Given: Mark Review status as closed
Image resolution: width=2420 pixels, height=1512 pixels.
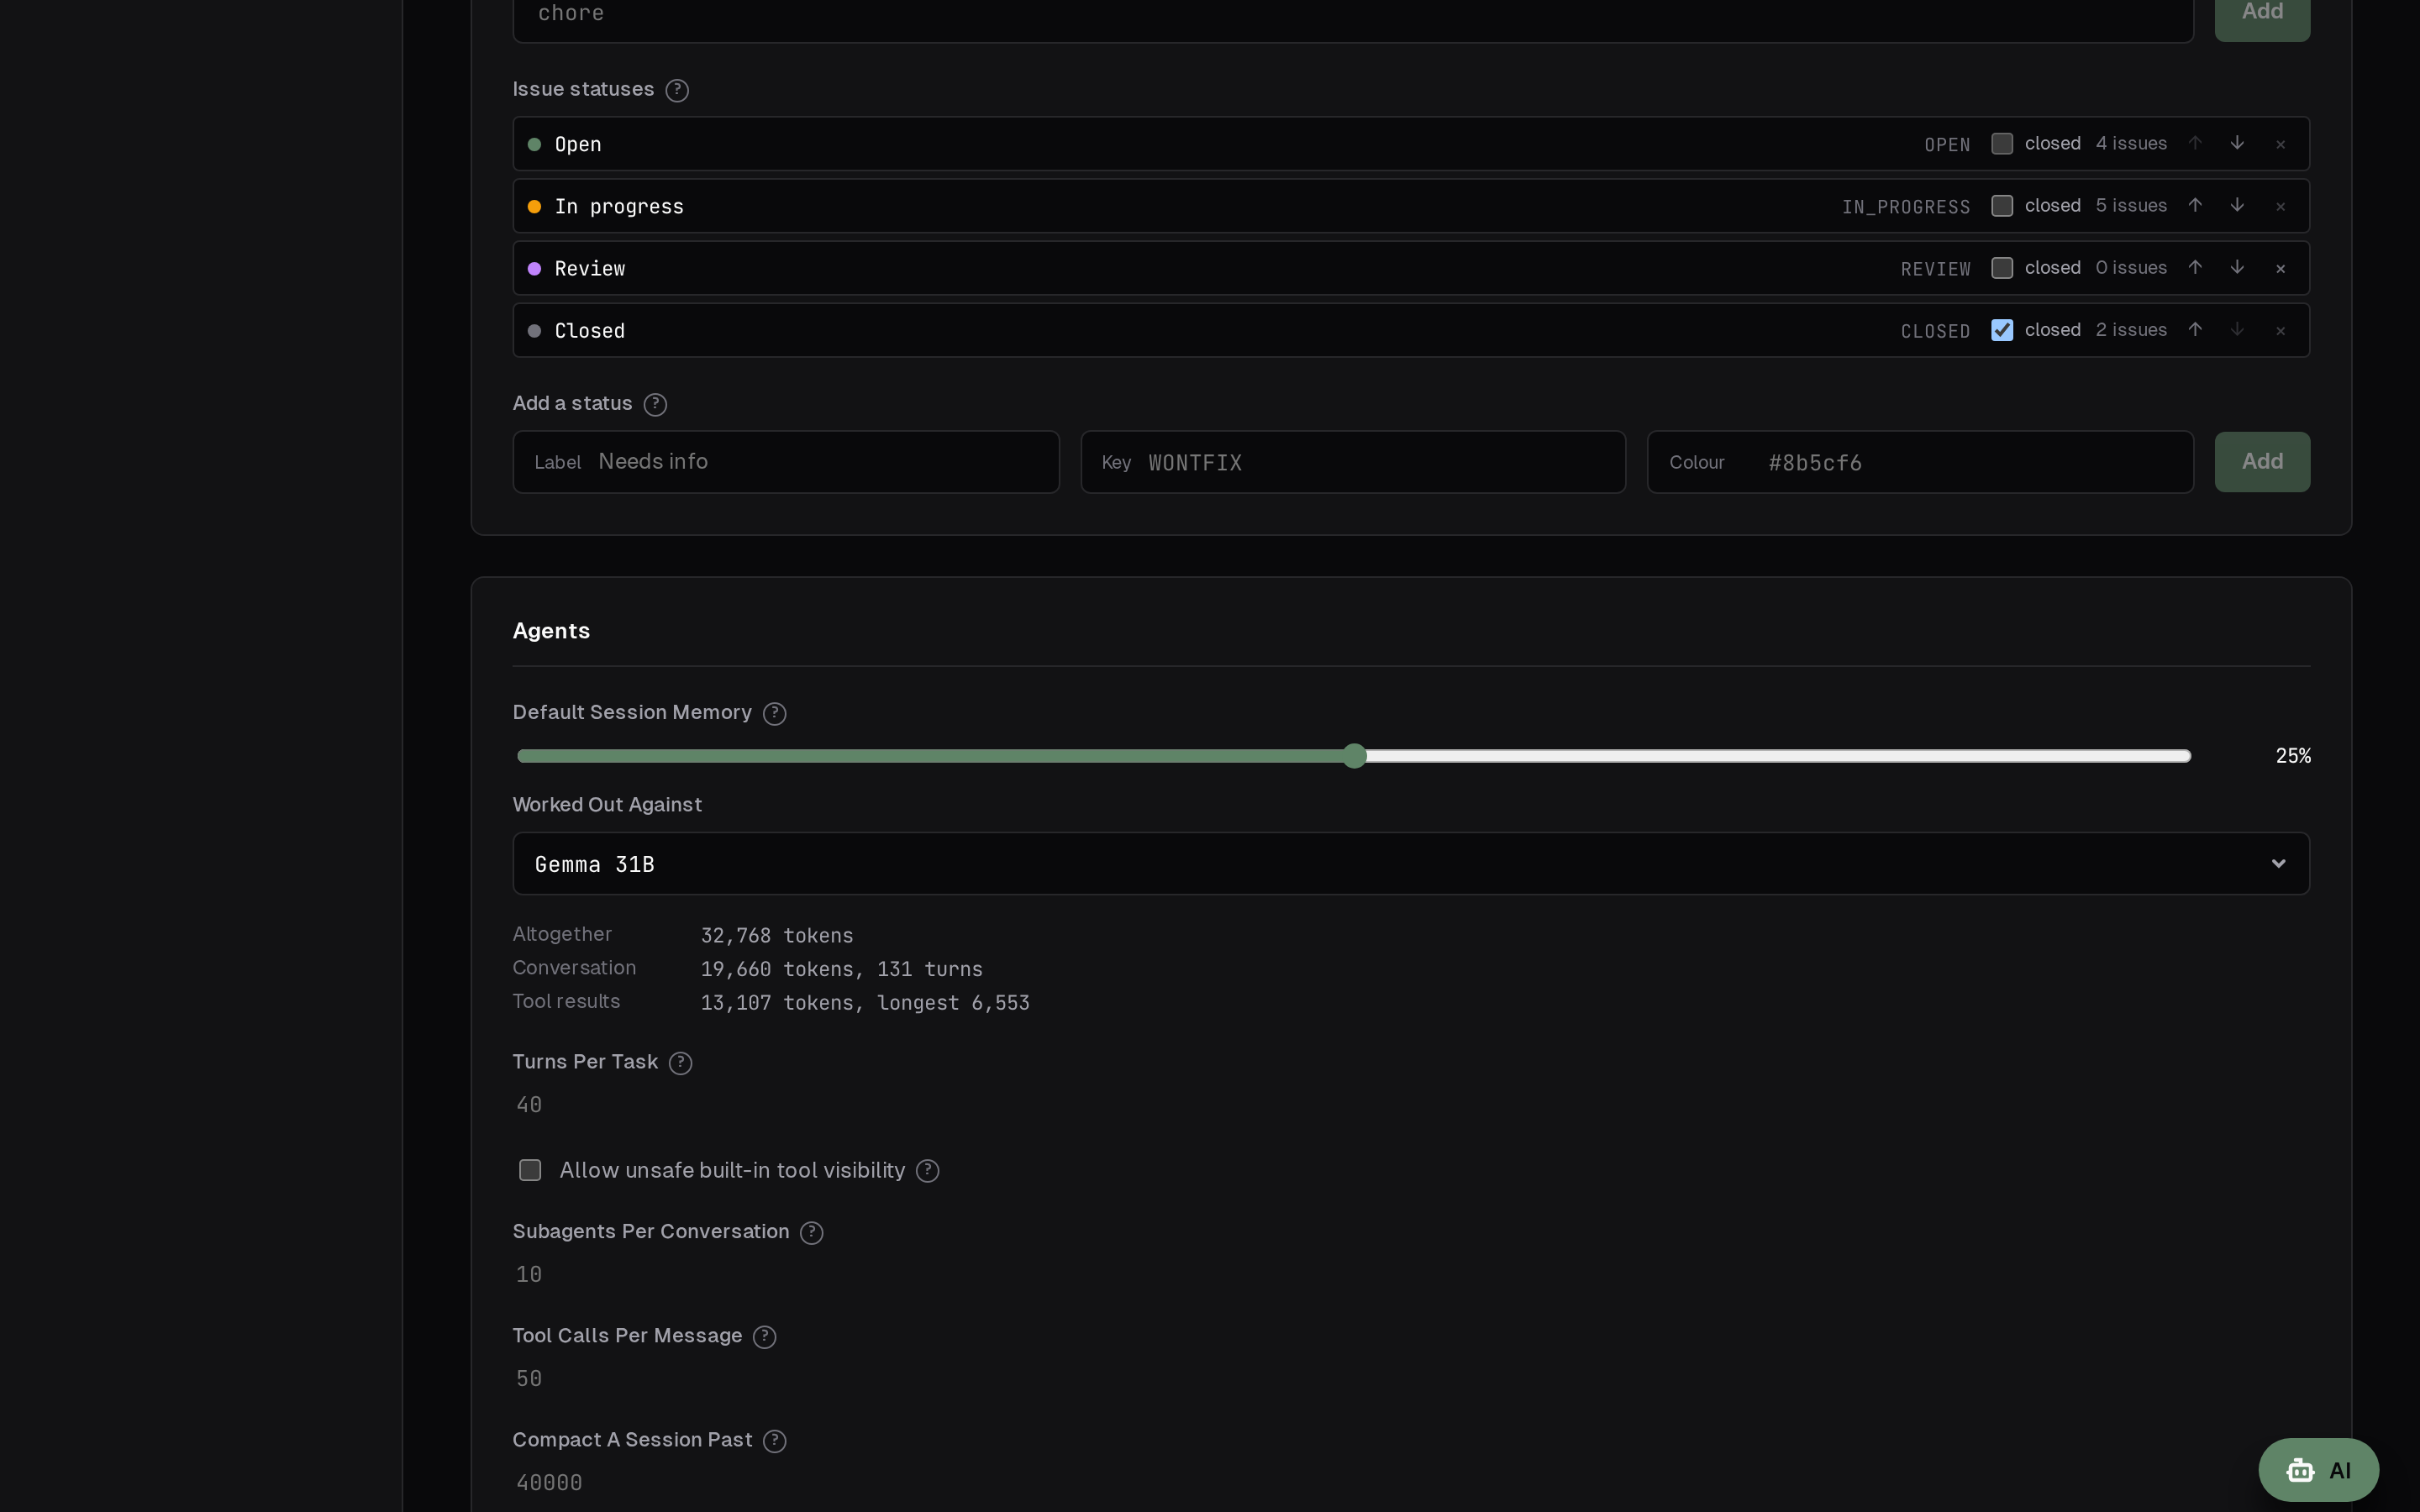Looking at the screenshot, I should (x=2001, y=267).
